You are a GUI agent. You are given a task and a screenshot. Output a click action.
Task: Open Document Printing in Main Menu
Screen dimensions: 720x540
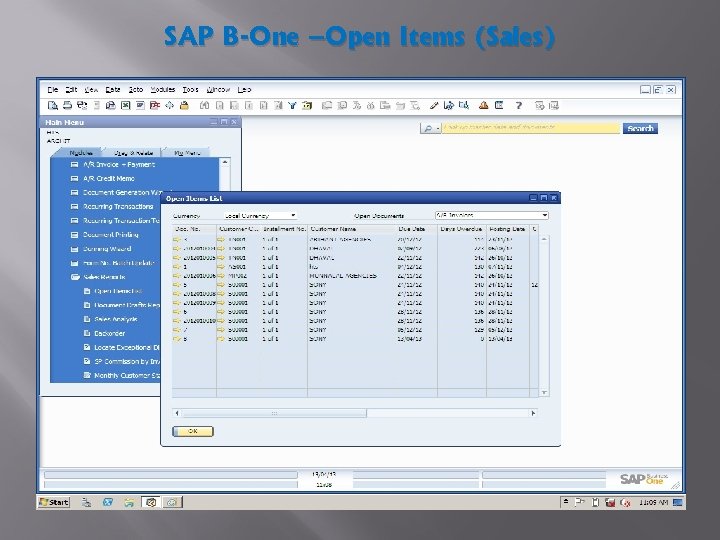pyautogui.click(x=111, y=235)
